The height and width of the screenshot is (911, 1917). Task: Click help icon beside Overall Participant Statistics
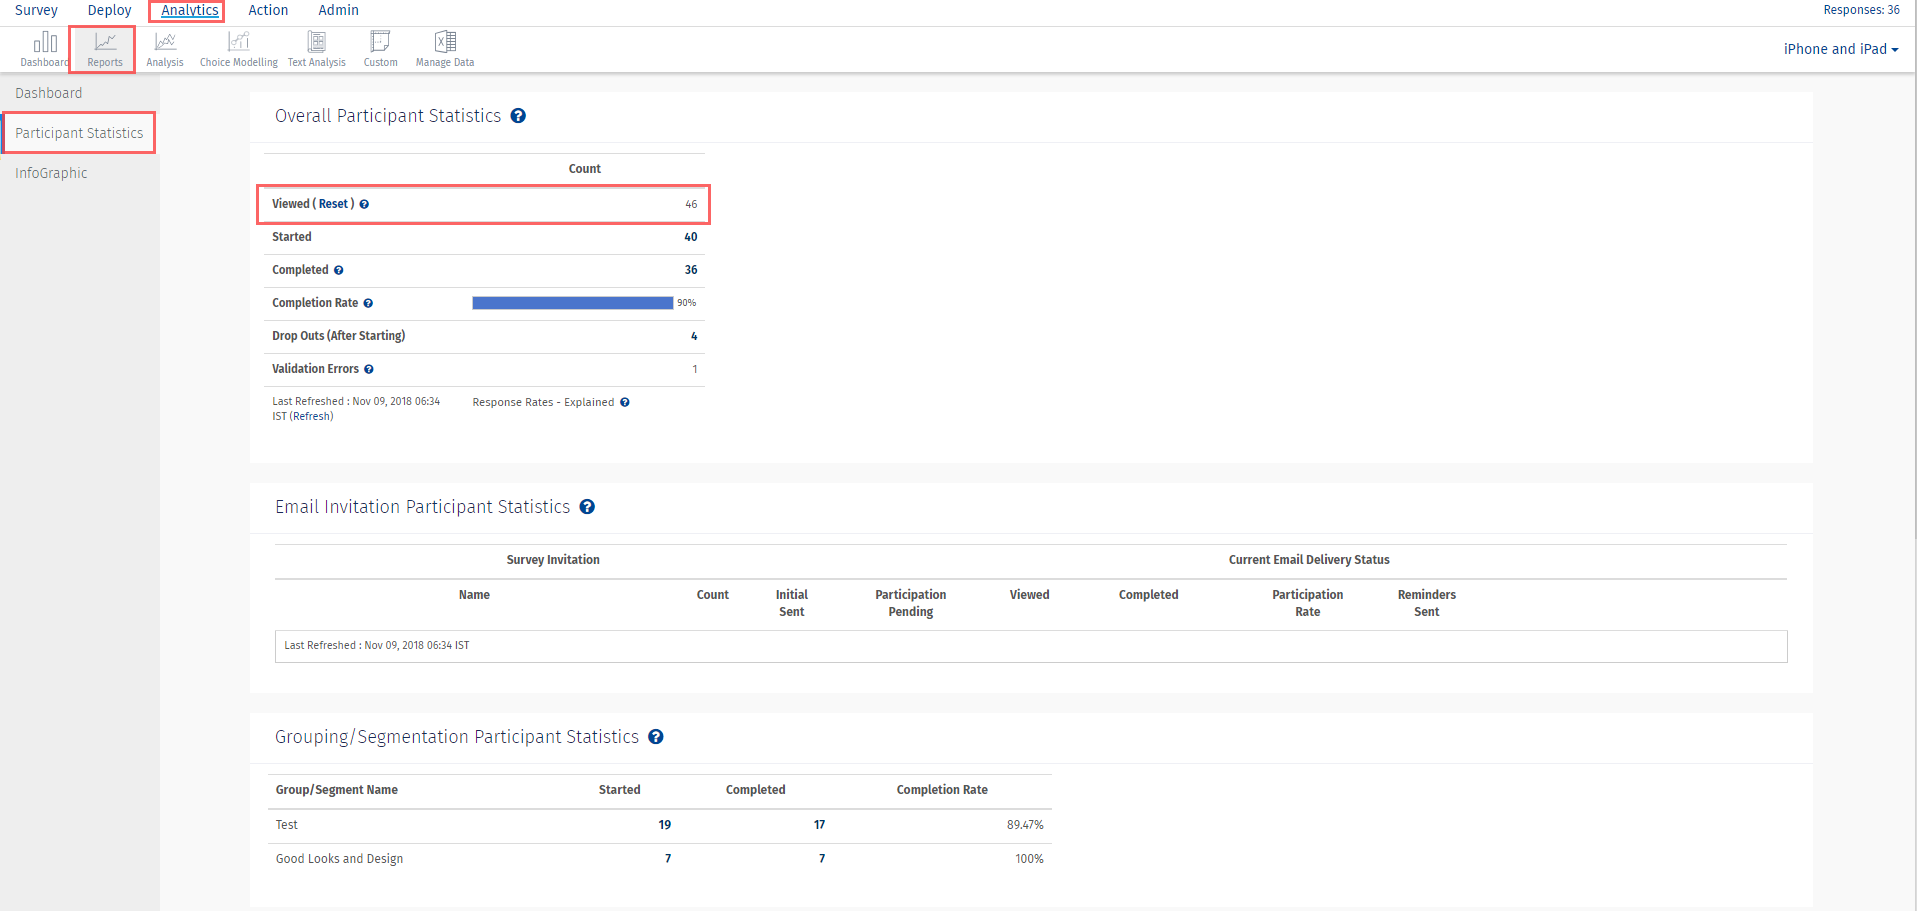point(518,116)
